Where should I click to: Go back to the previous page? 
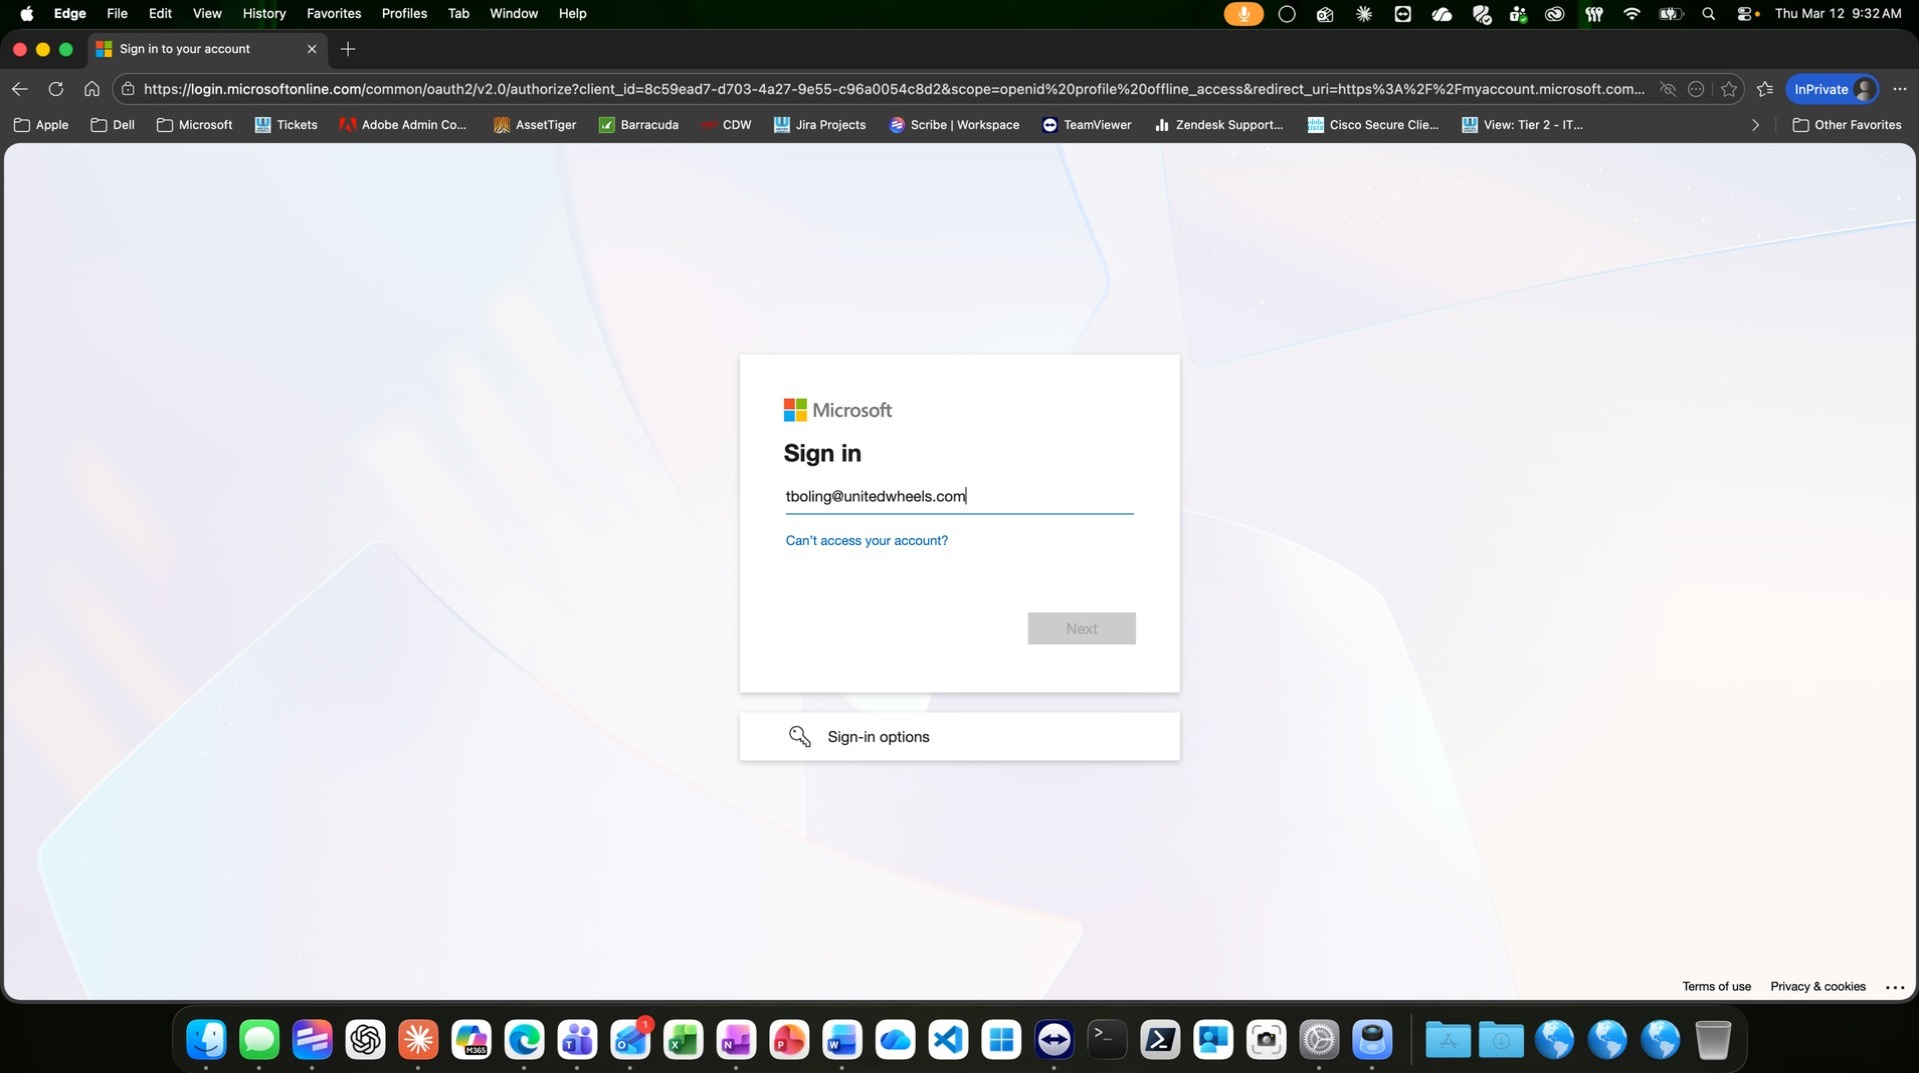pyautogui.click(x=20, y=89)
